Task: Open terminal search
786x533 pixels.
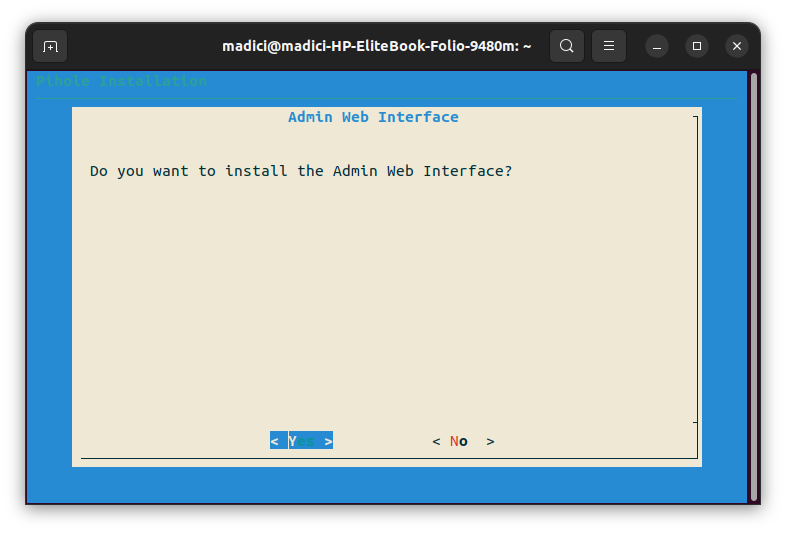Action: coord(566,46)
